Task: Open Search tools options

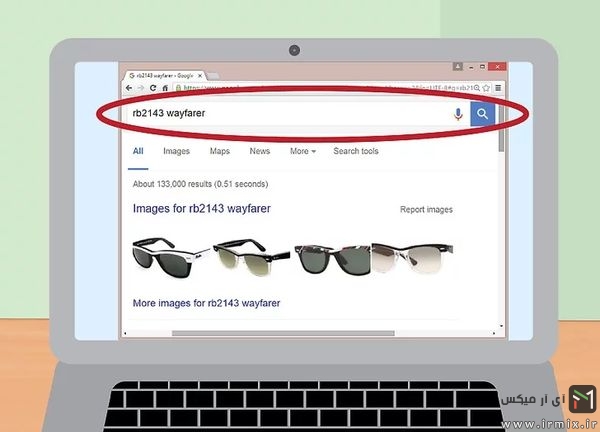Action: 356,151
